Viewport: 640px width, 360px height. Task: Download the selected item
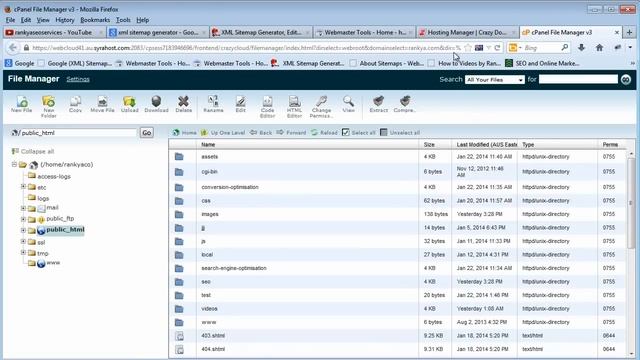pyautogui.click(x=156, y=104)
